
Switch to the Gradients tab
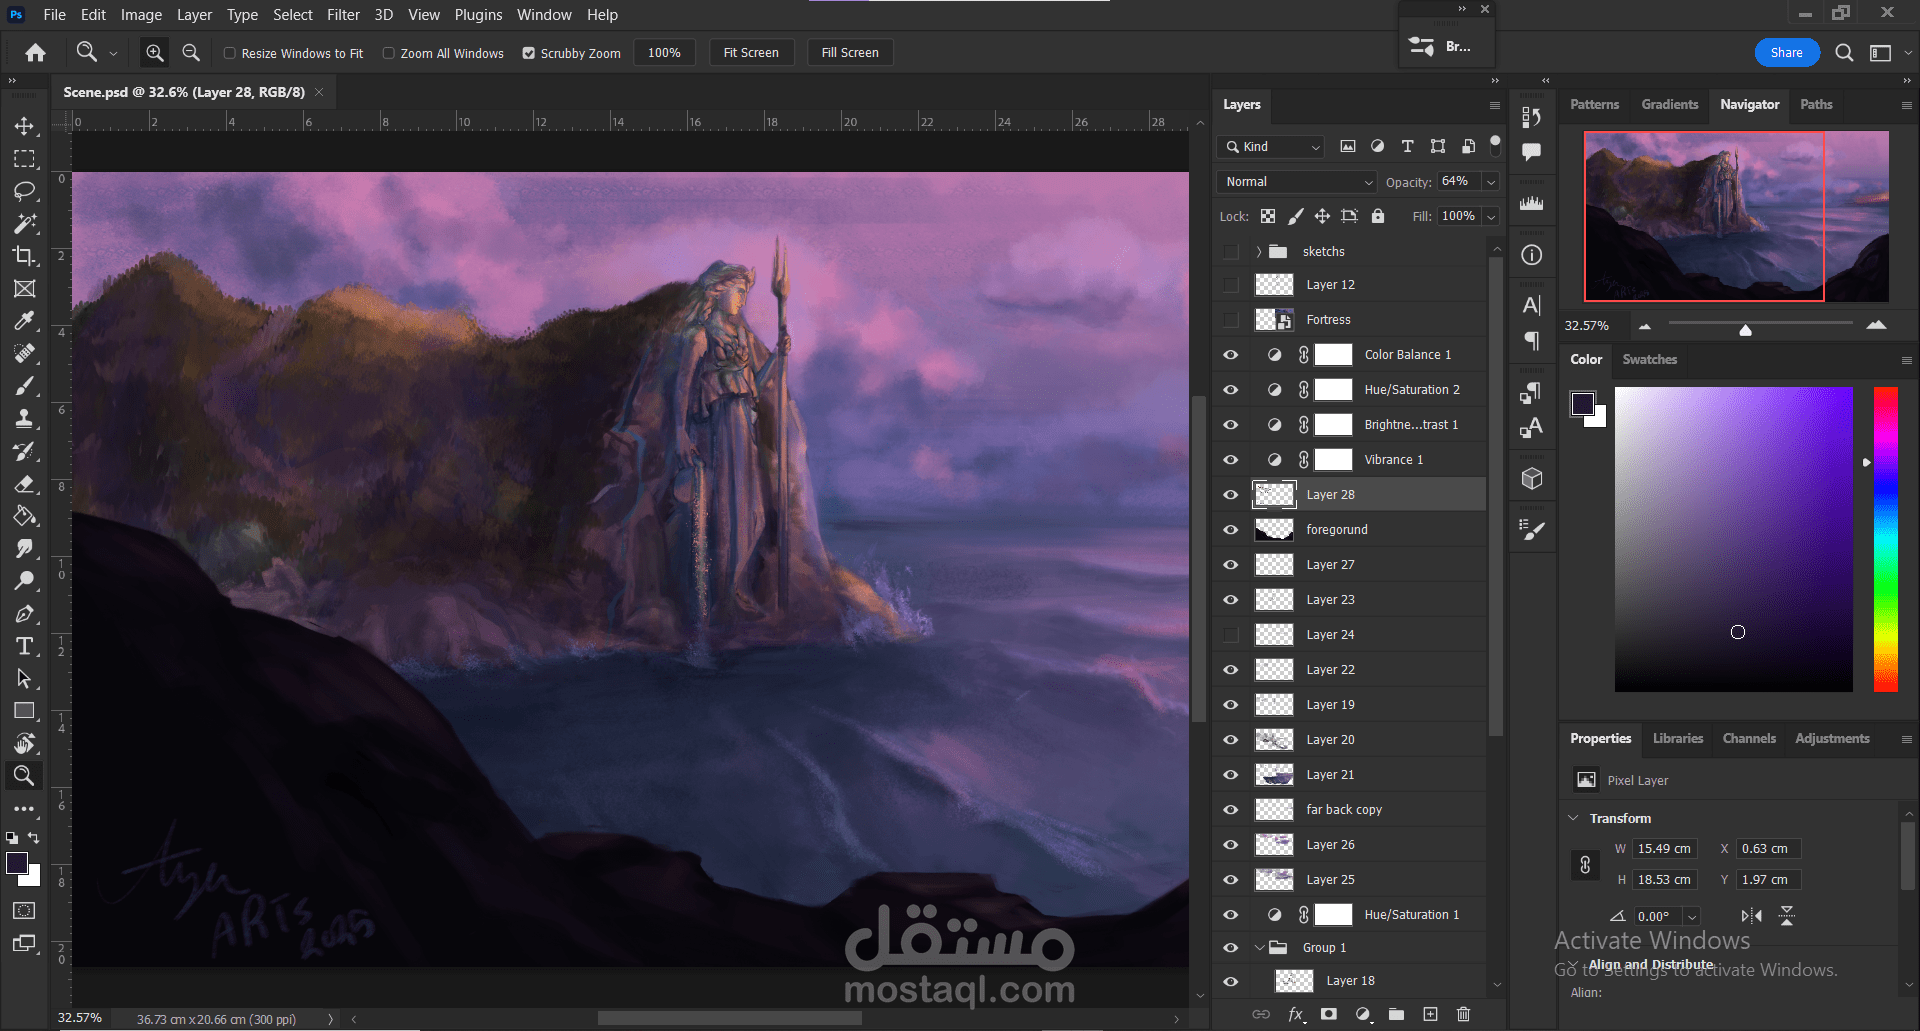tap(1670, 104)
